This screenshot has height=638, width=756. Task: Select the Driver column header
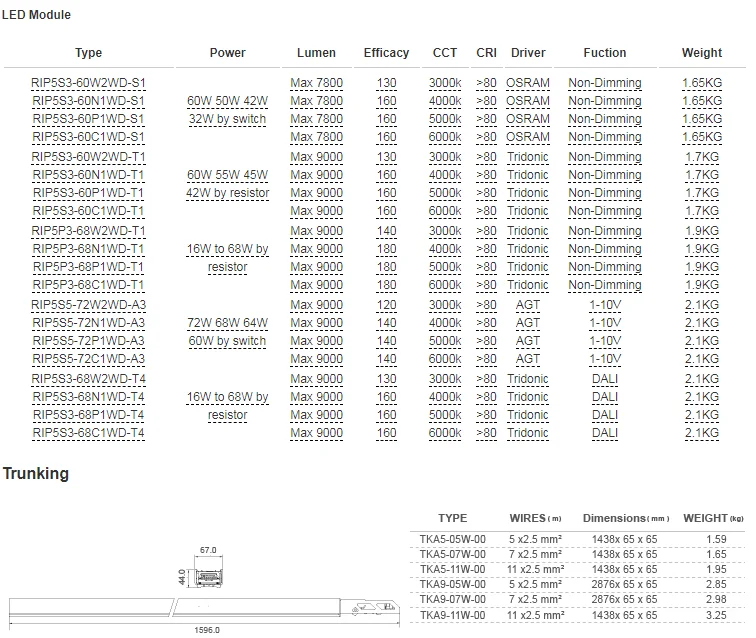coord(527,53)
